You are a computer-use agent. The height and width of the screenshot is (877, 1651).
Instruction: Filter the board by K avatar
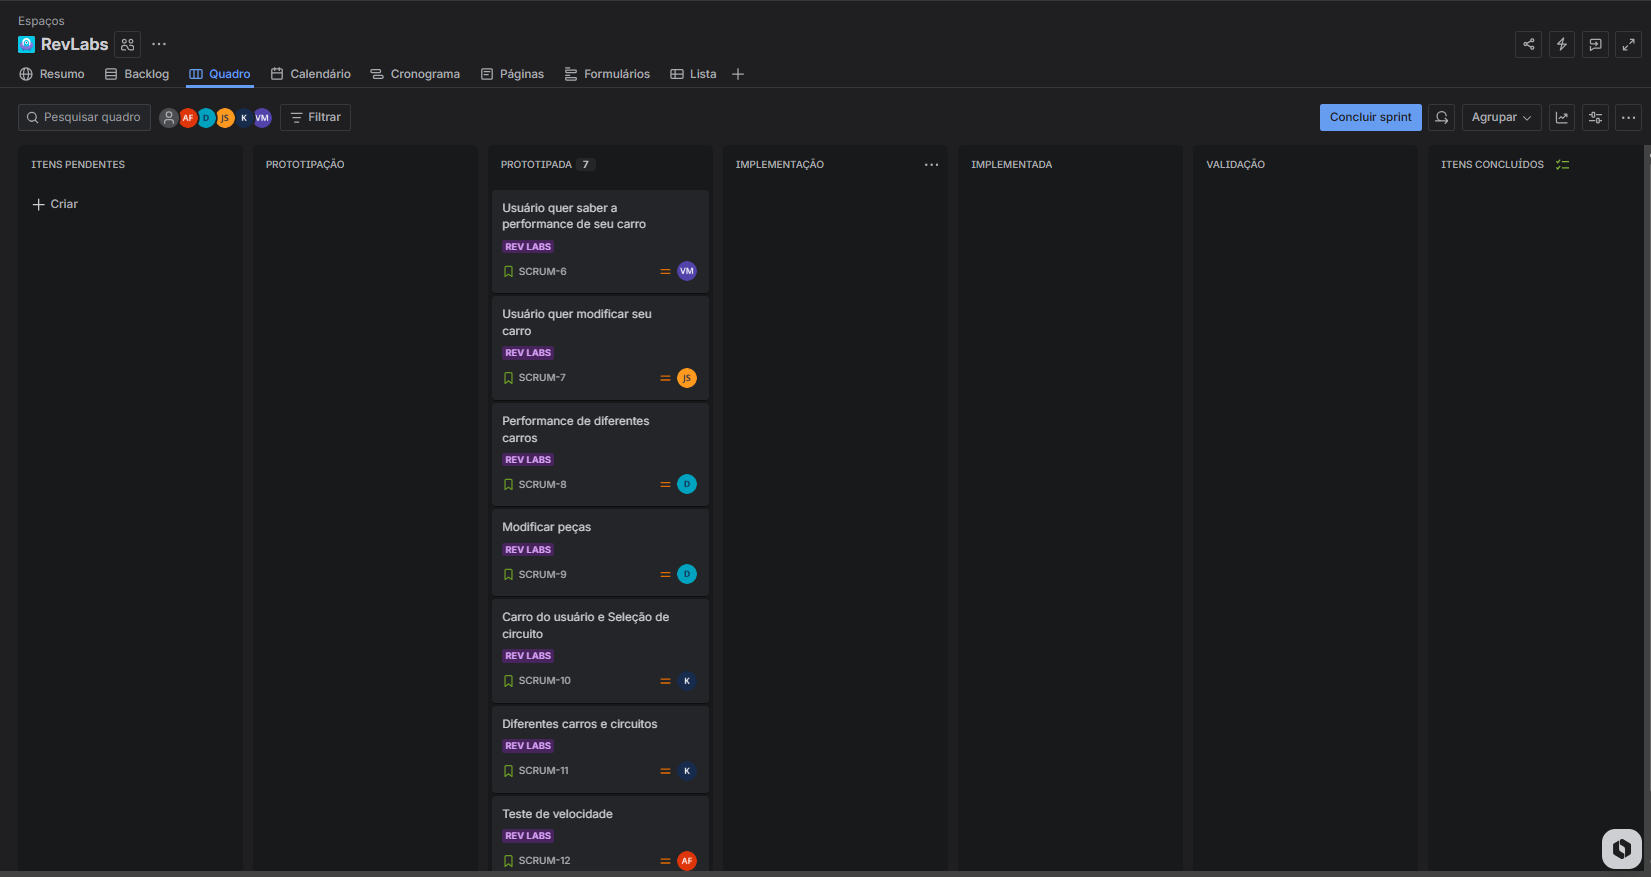click(x=244, y=118)
